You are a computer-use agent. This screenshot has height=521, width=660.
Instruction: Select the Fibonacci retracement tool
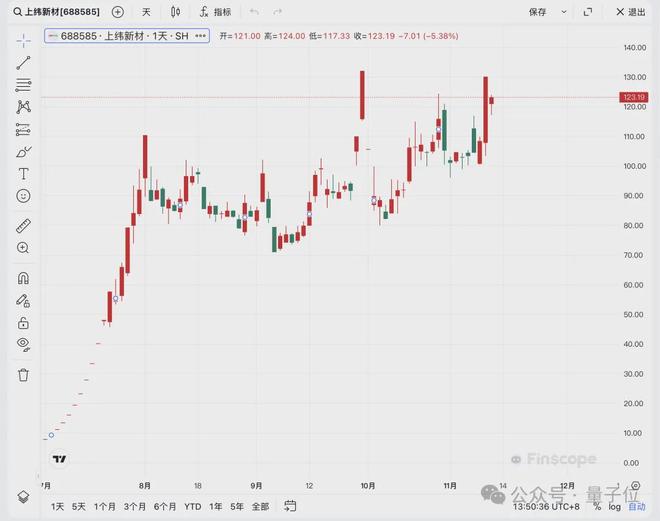24,85
